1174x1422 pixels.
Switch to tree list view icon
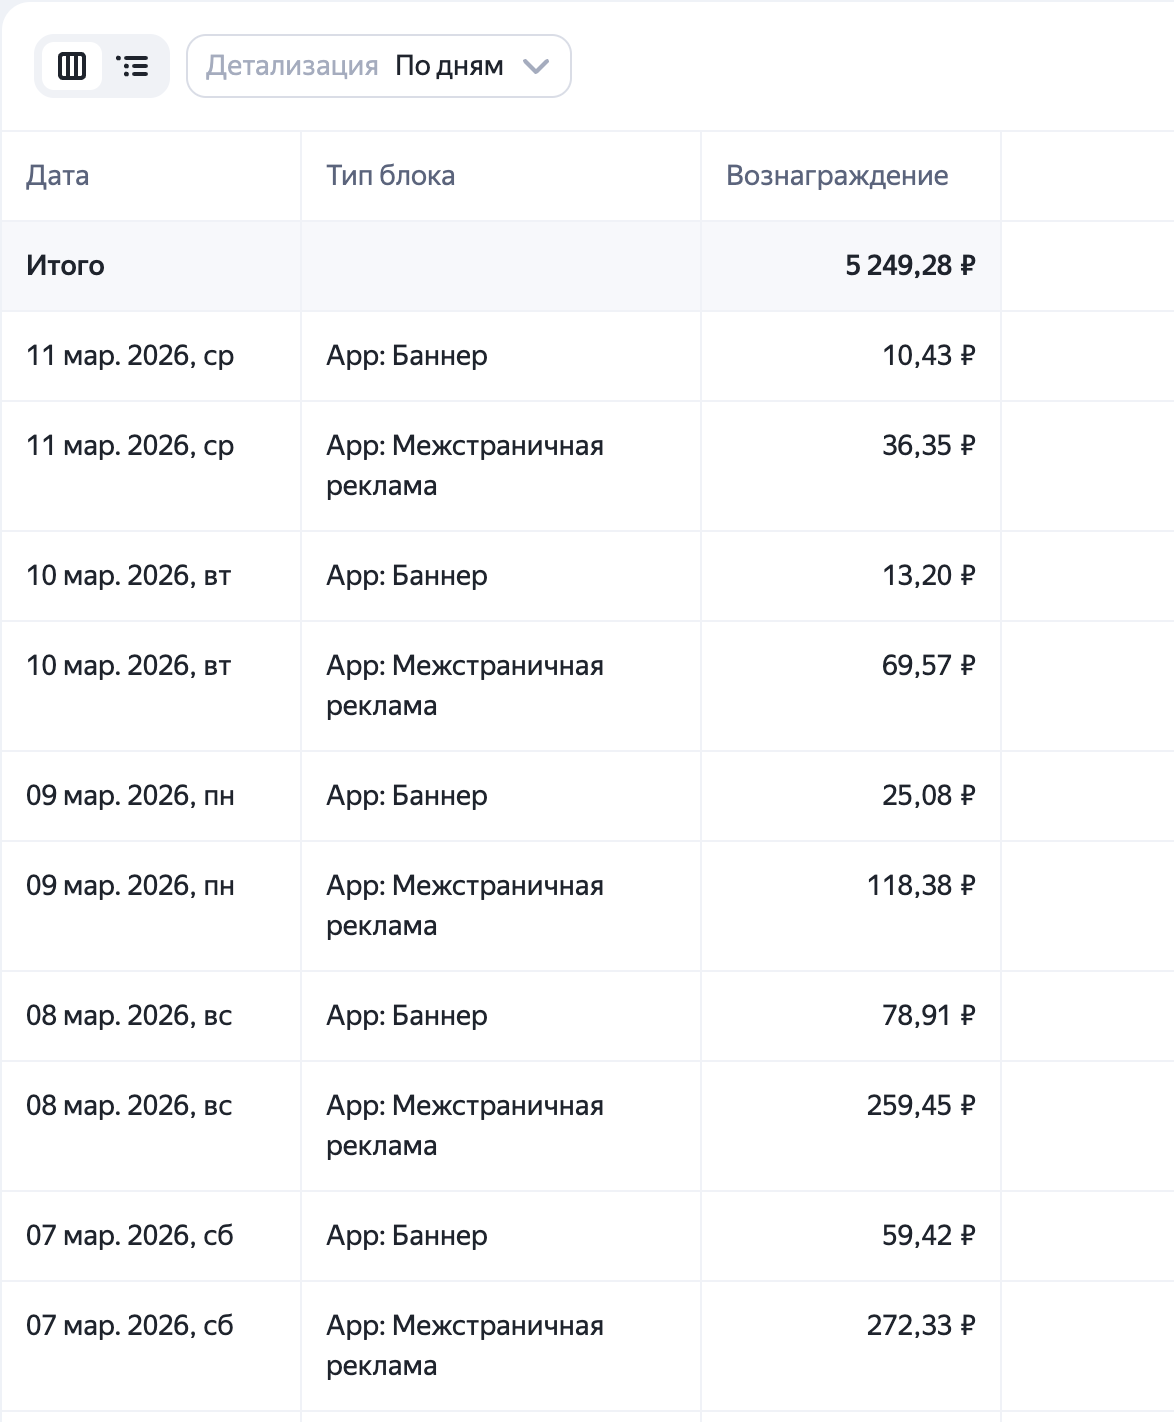coord(132,66)
